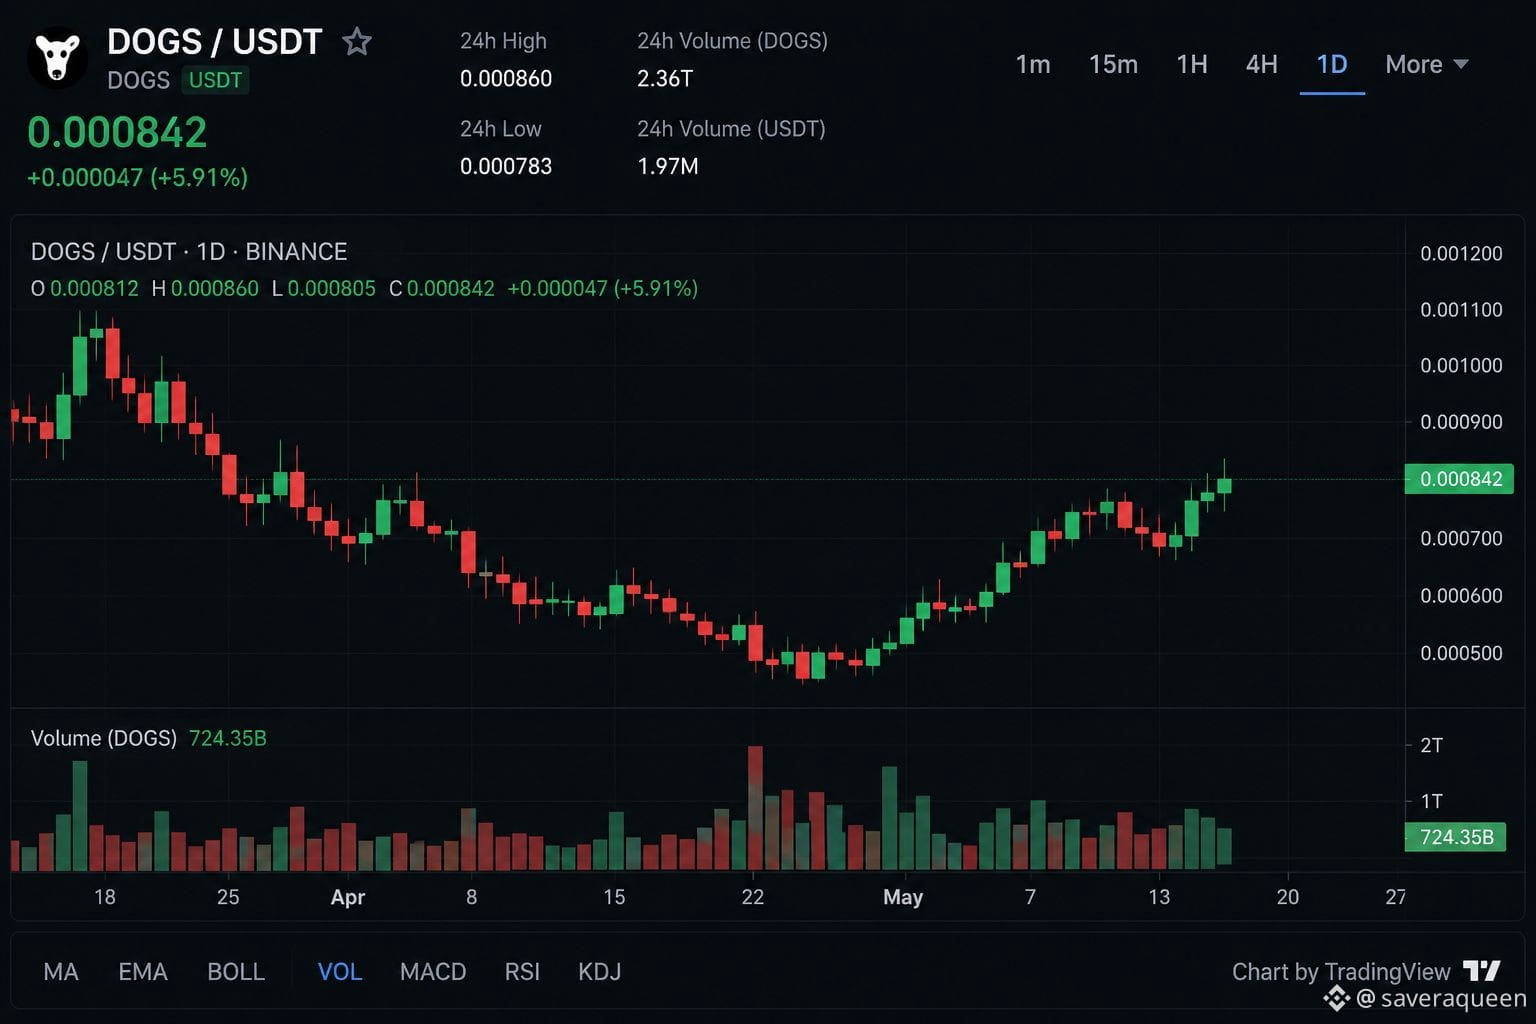Click the current price 0.000842 in header

pyautogui.click(x=117, y=132)
